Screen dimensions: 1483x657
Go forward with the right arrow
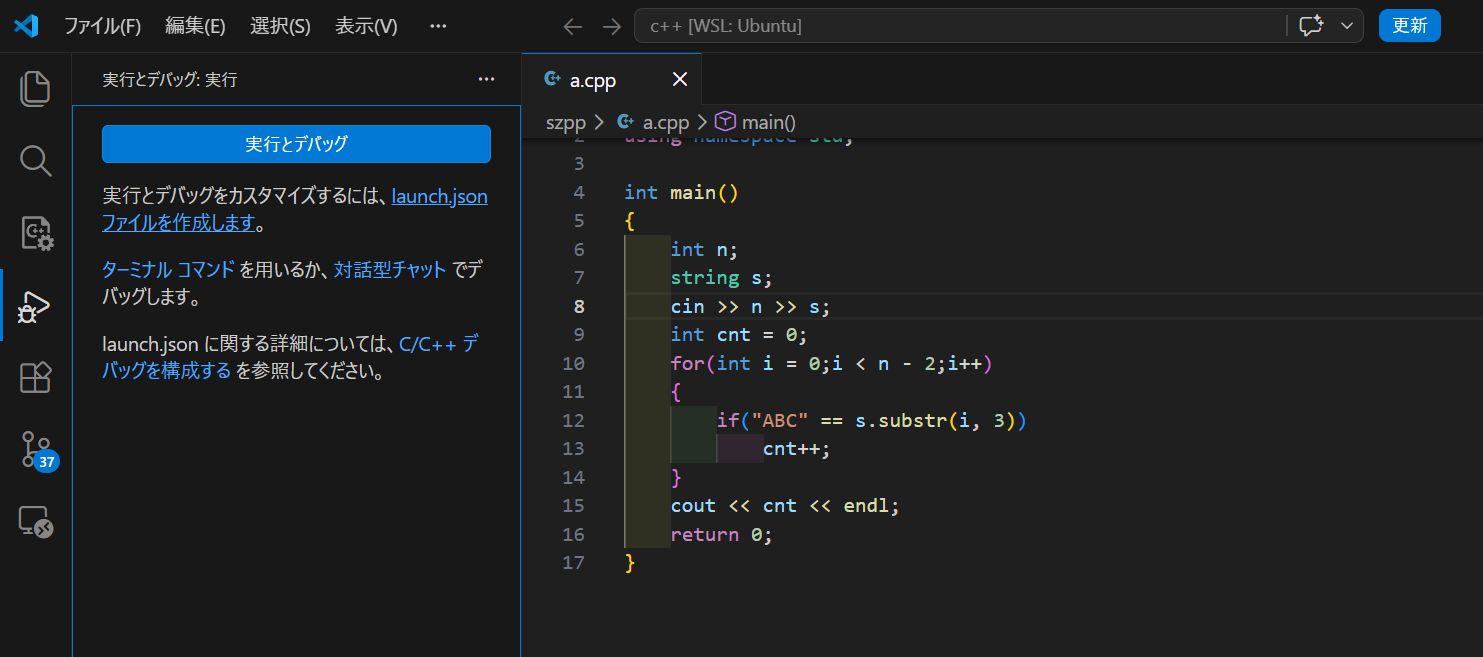pyautogui.click(x=611, y=26)
